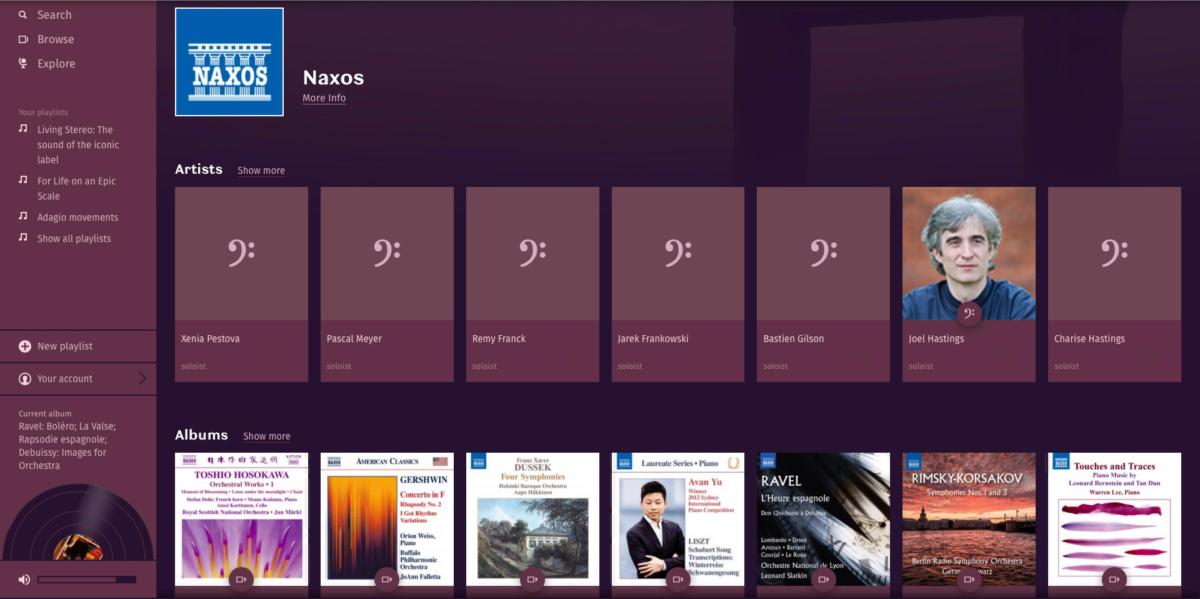
Task: Open the Pascal Meyer artist card
Action: coord(387,284)
